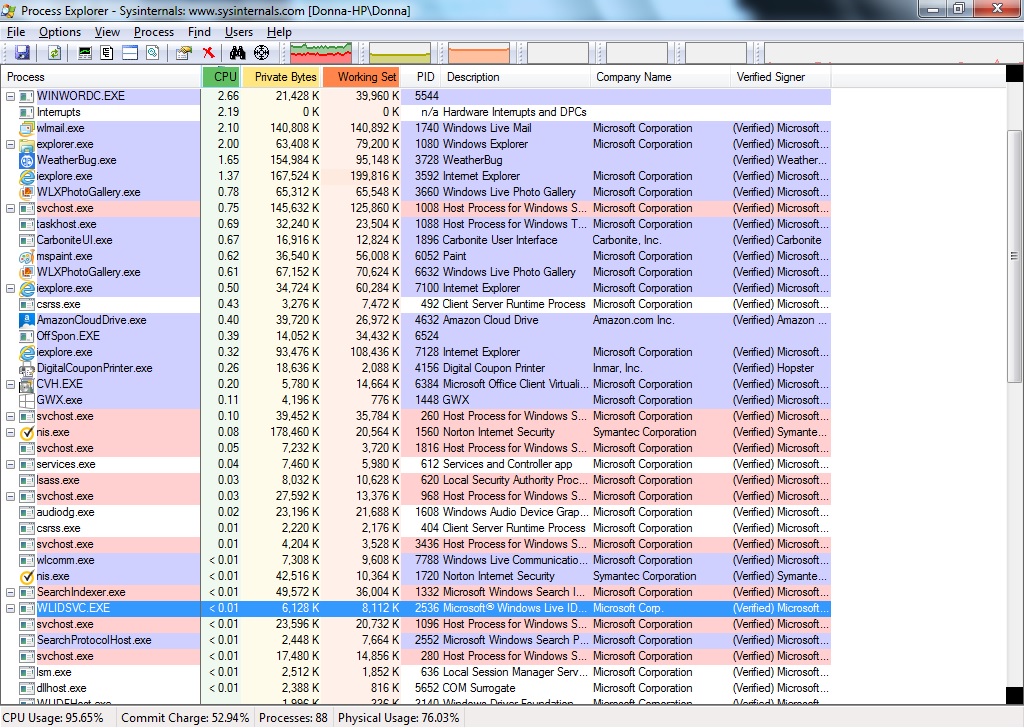Select the wlcomm.exe process row
The width and height of the screenshot is (1024, 728).
[416, 560]
